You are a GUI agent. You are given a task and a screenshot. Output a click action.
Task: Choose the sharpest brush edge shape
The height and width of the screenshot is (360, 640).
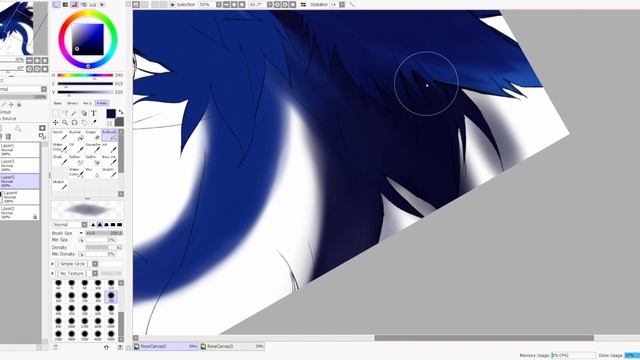coord(93,224)
